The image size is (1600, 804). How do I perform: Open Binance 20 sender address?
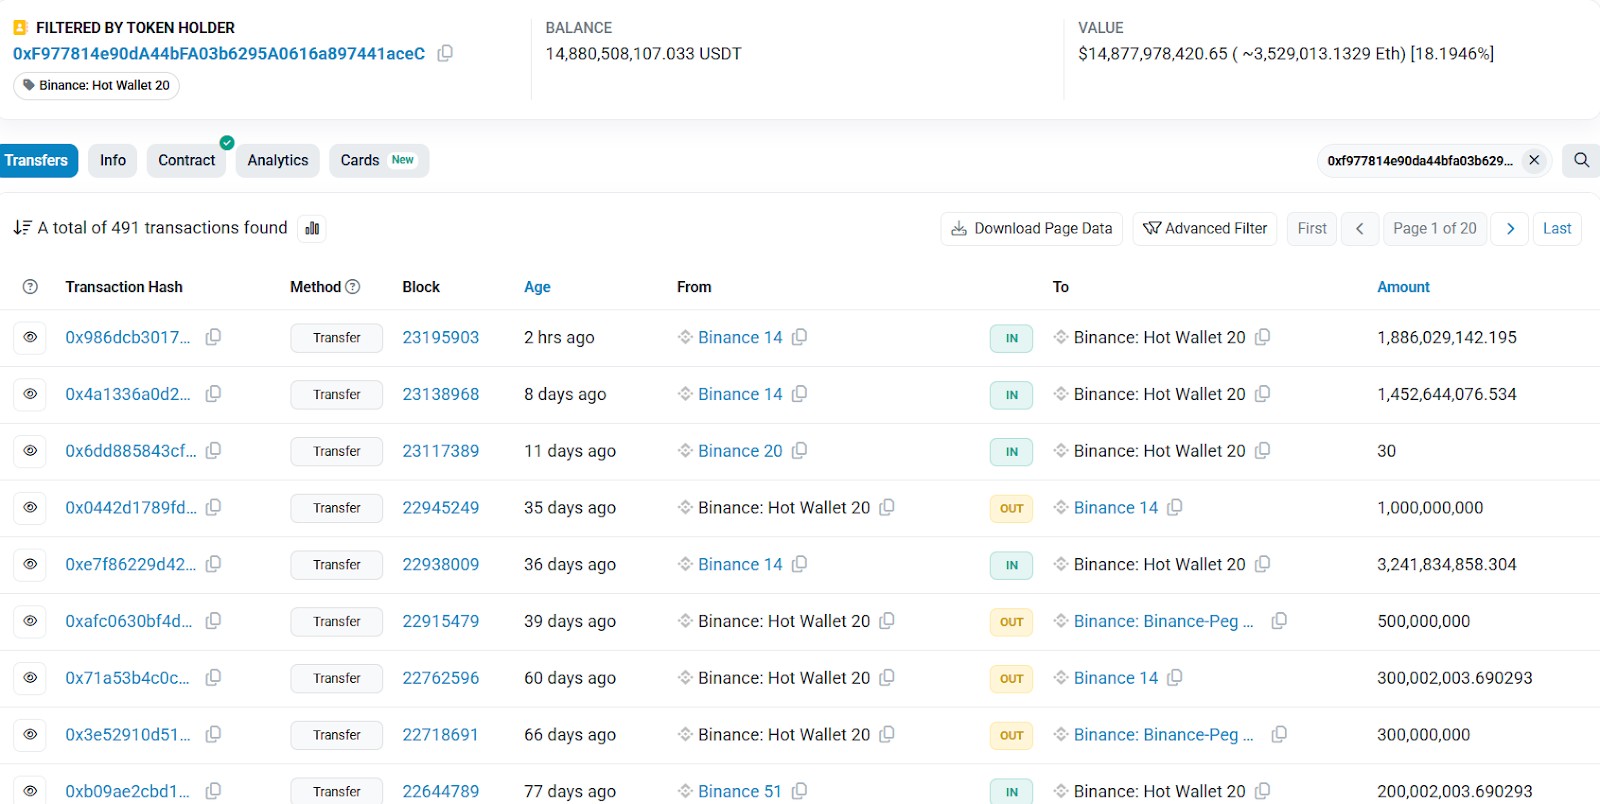pos(740,451)
